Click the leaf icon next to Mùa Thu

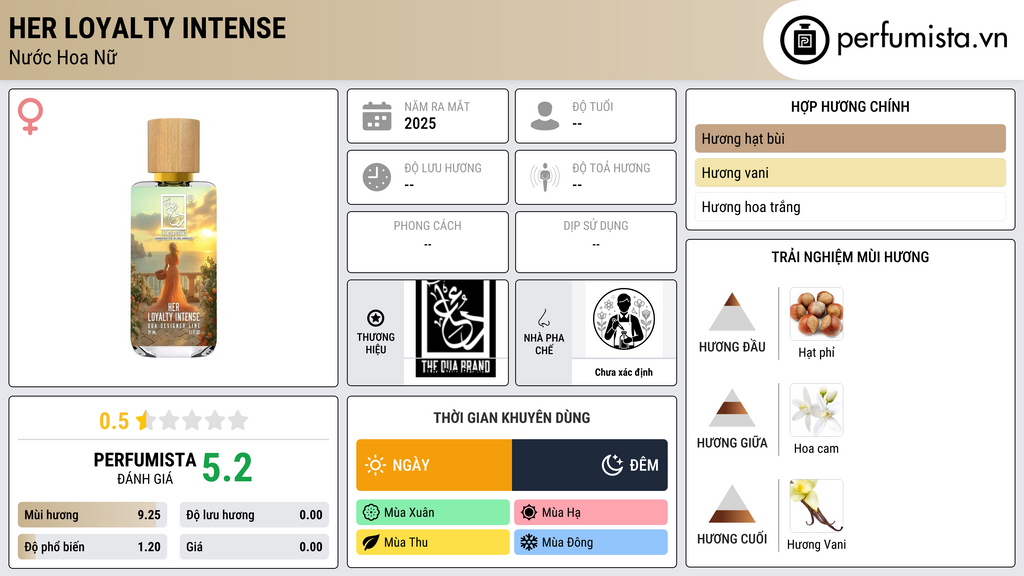(x=371, y=542)
